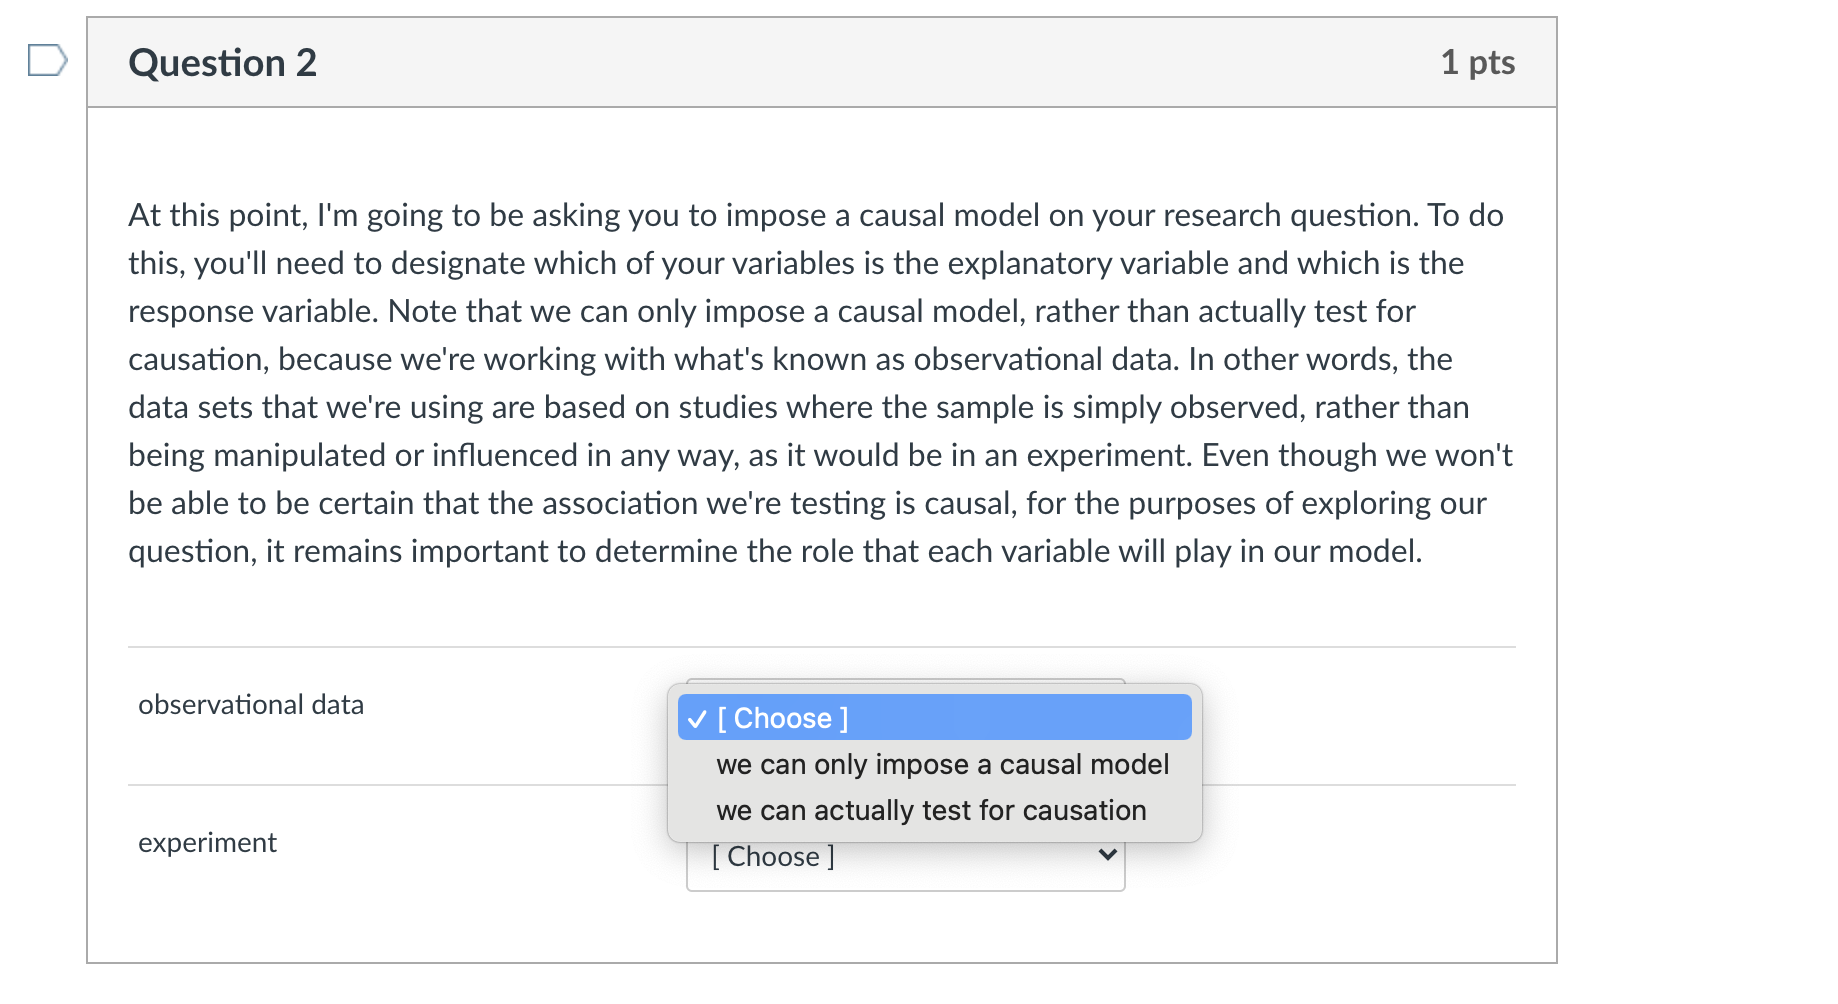The image size is (1838, 1004).
Task: Pick the causal model option from the list
Action: click(944, 763)
